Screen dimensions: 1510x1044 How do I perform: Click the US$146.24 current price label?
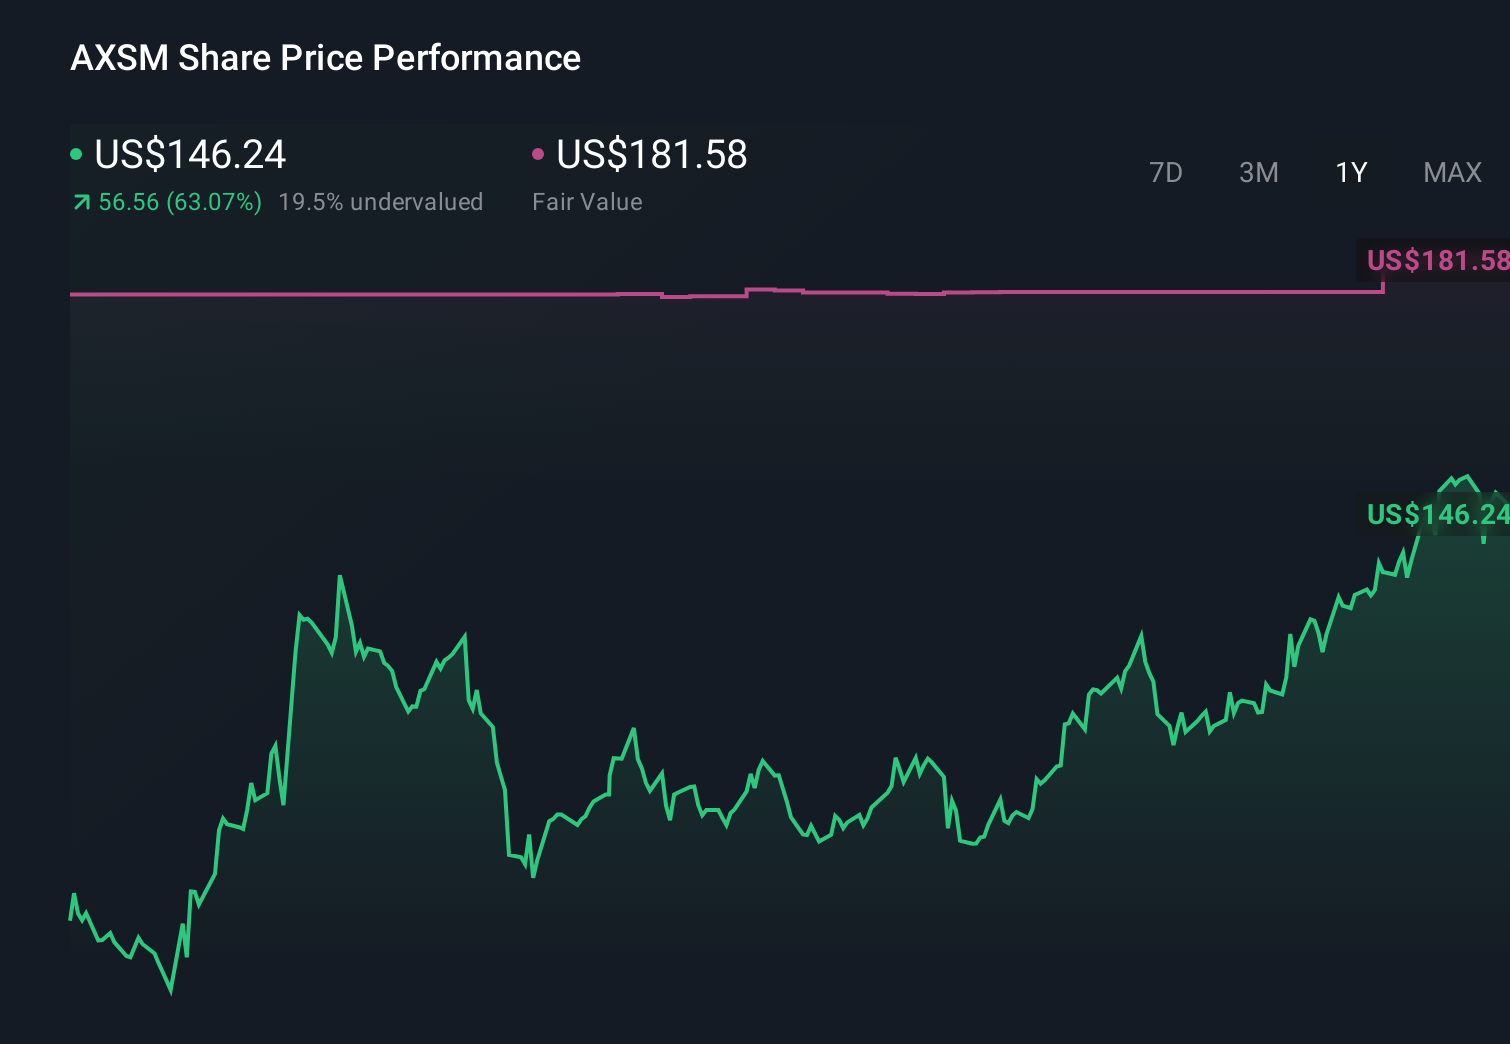click(190, 155)
